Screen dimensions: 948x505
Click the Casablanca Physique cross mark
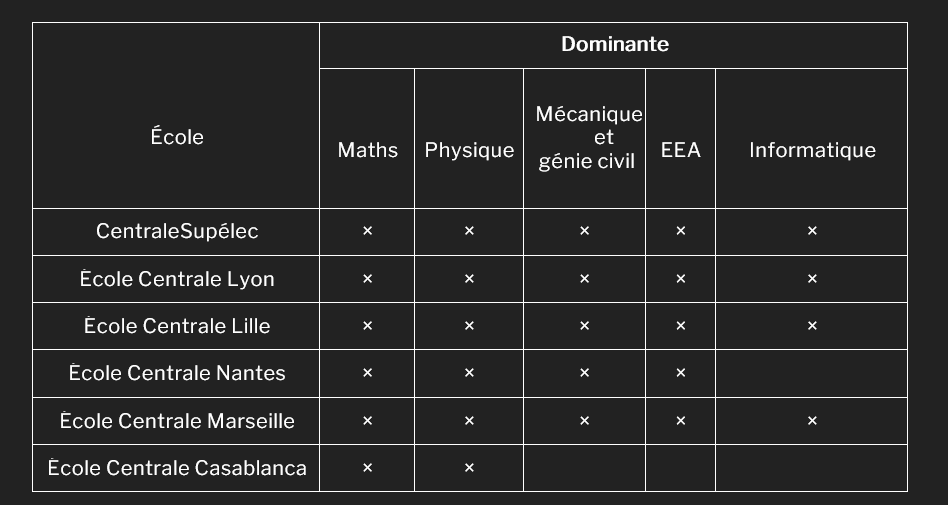click(x=469, y=468)
